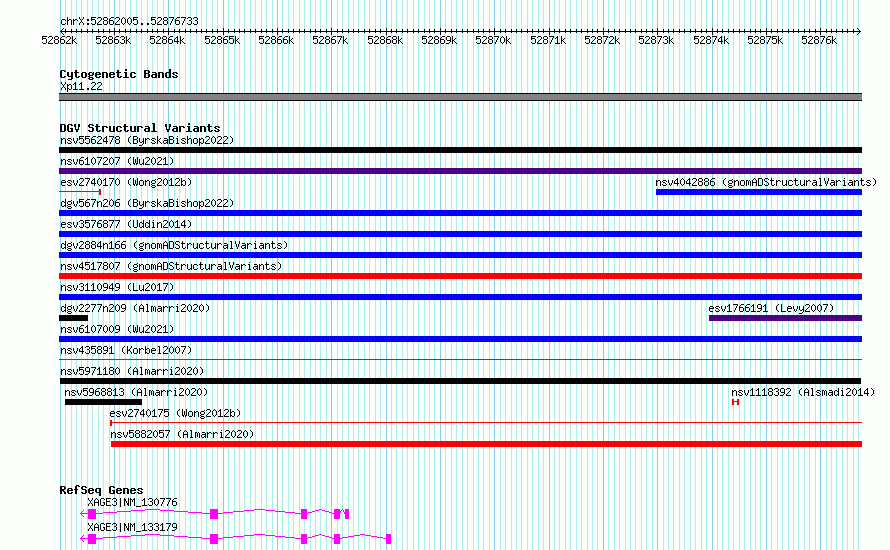Select nsv5971180 (Almarri2020) label
890x550 pixels.
click(132, 371)
